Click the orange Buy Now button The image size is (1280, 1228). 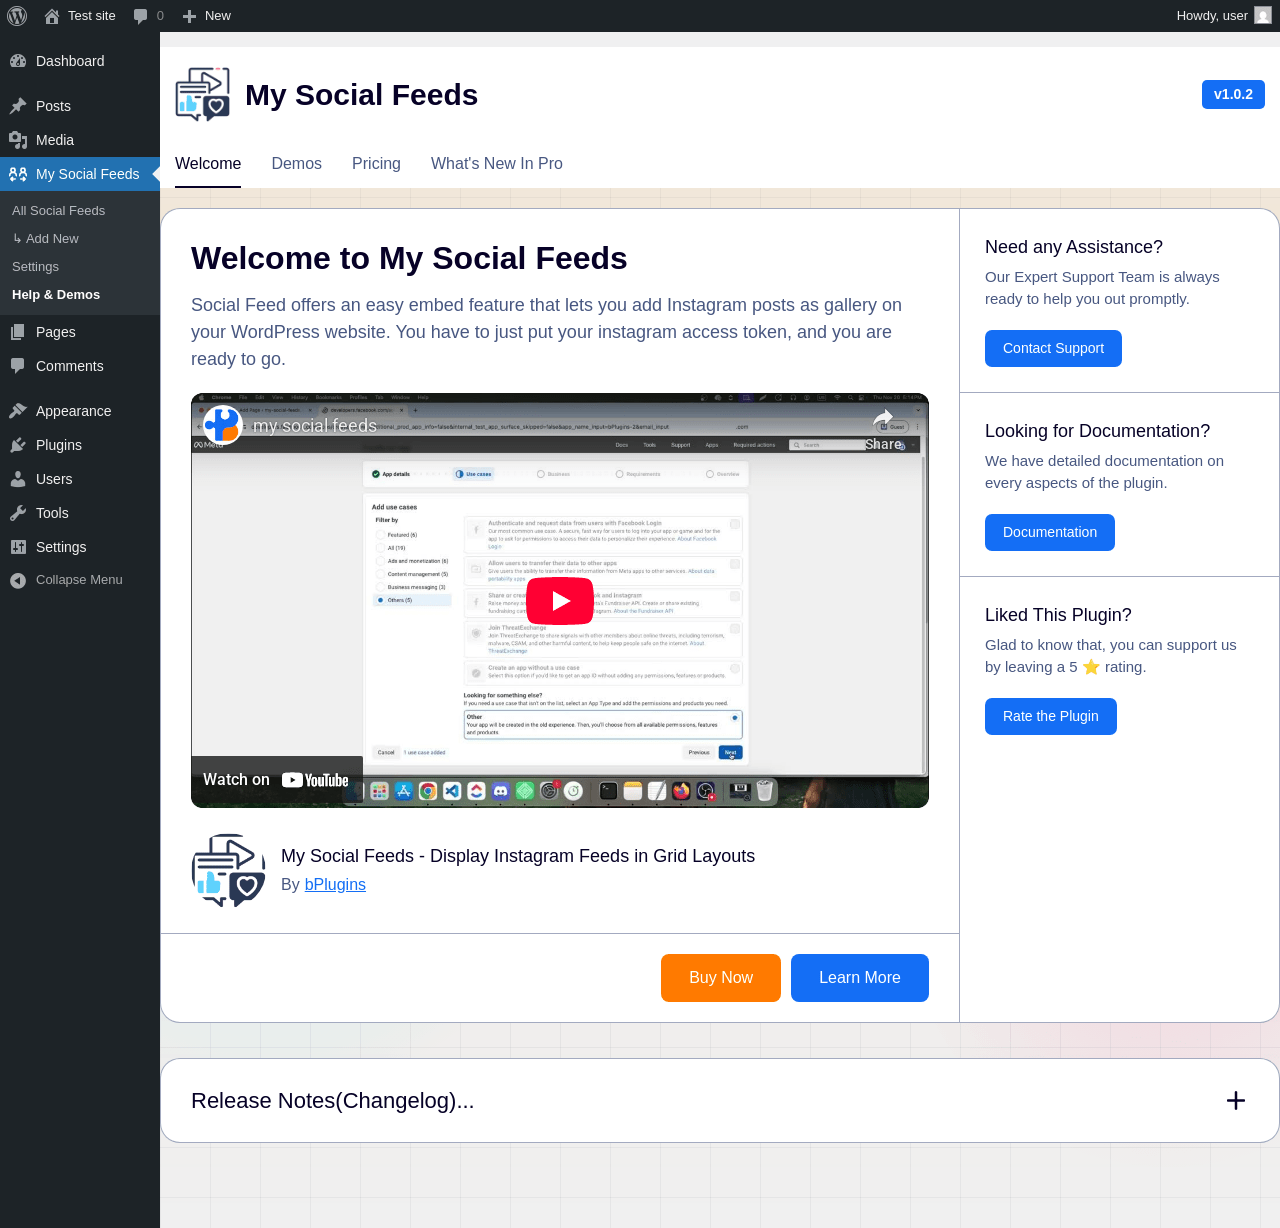click(721, 978)
